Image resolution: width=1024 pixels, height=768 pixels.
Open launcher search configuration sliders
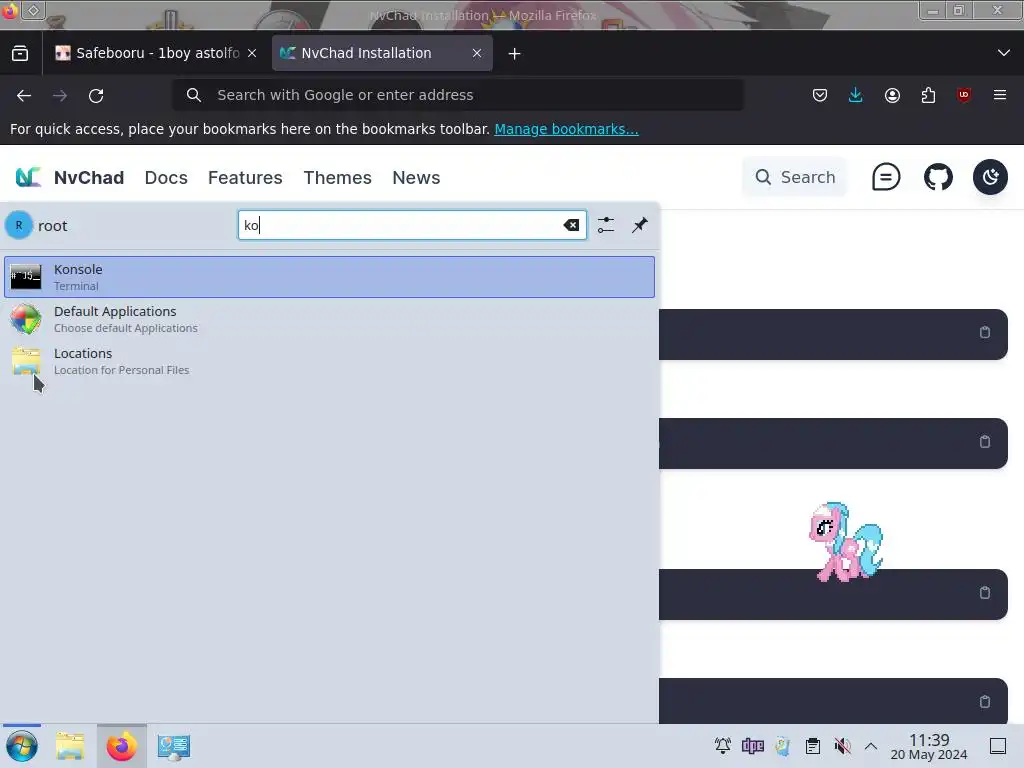click(x=605, y=225)
